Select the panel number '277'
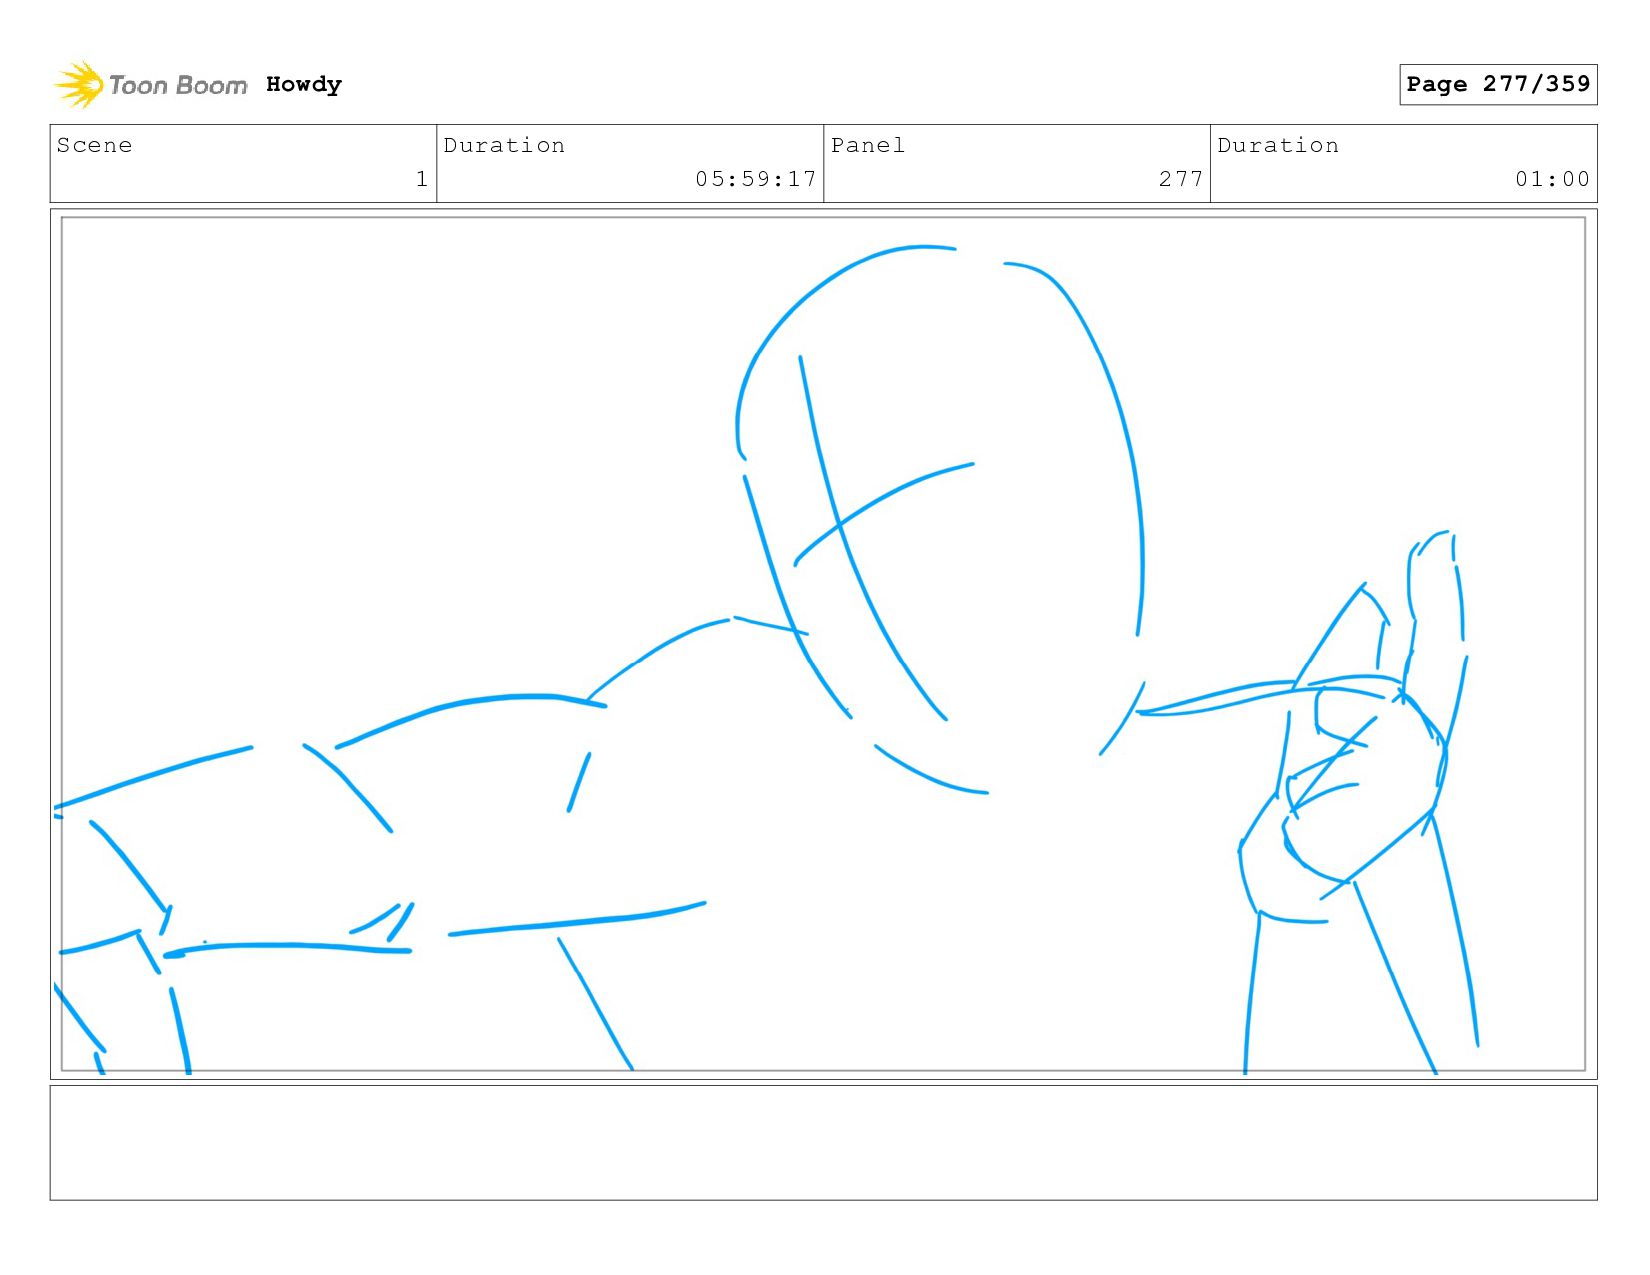The width and height of the screenshot is (1650, 1275). pos(1181,179)
